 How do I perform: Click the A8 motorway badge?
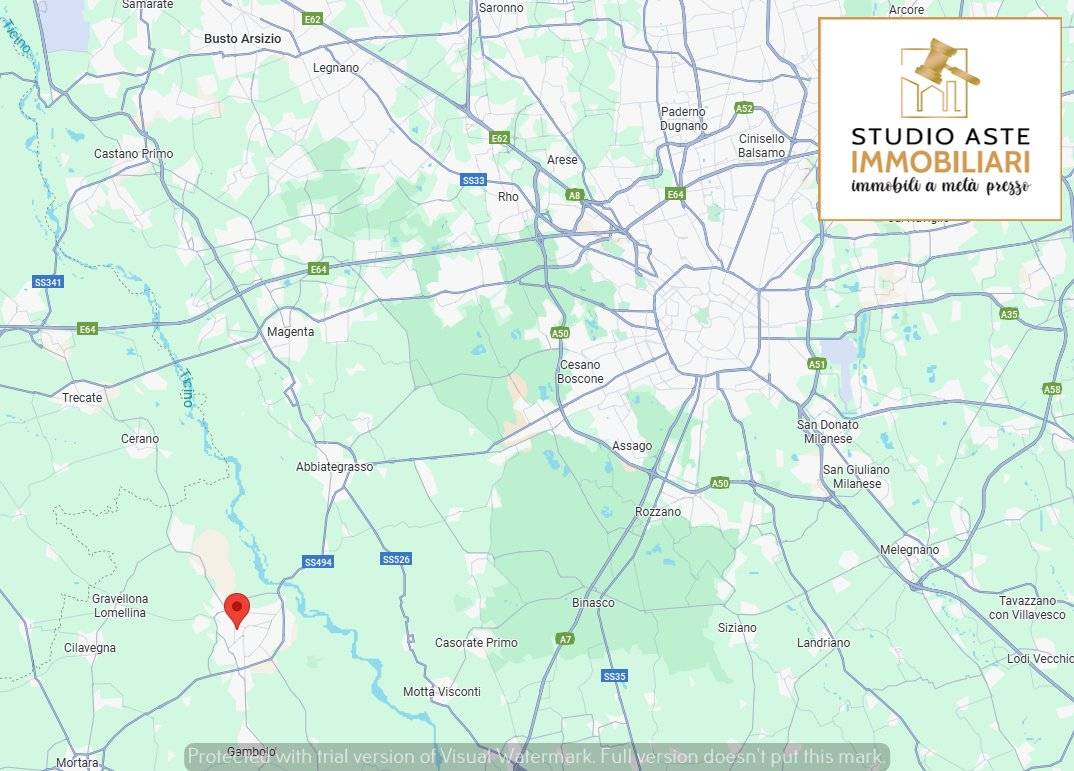pos(574,195)
